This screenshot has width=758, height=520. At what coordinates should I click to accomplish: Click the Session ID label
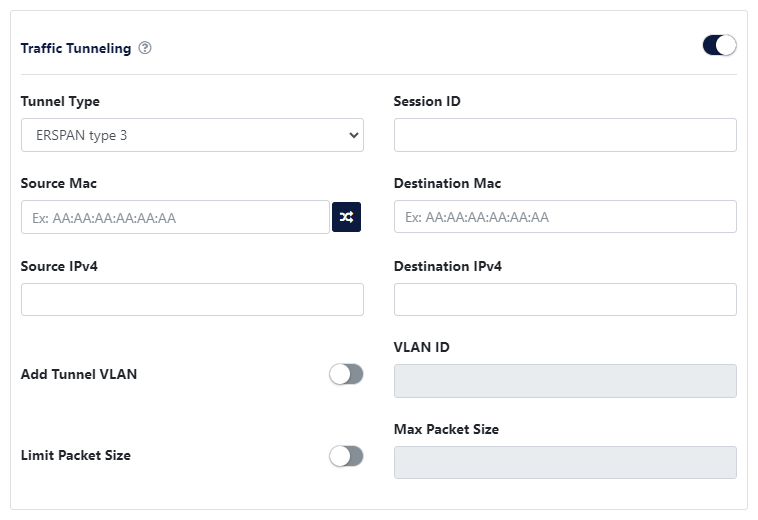tap(427, 101)
